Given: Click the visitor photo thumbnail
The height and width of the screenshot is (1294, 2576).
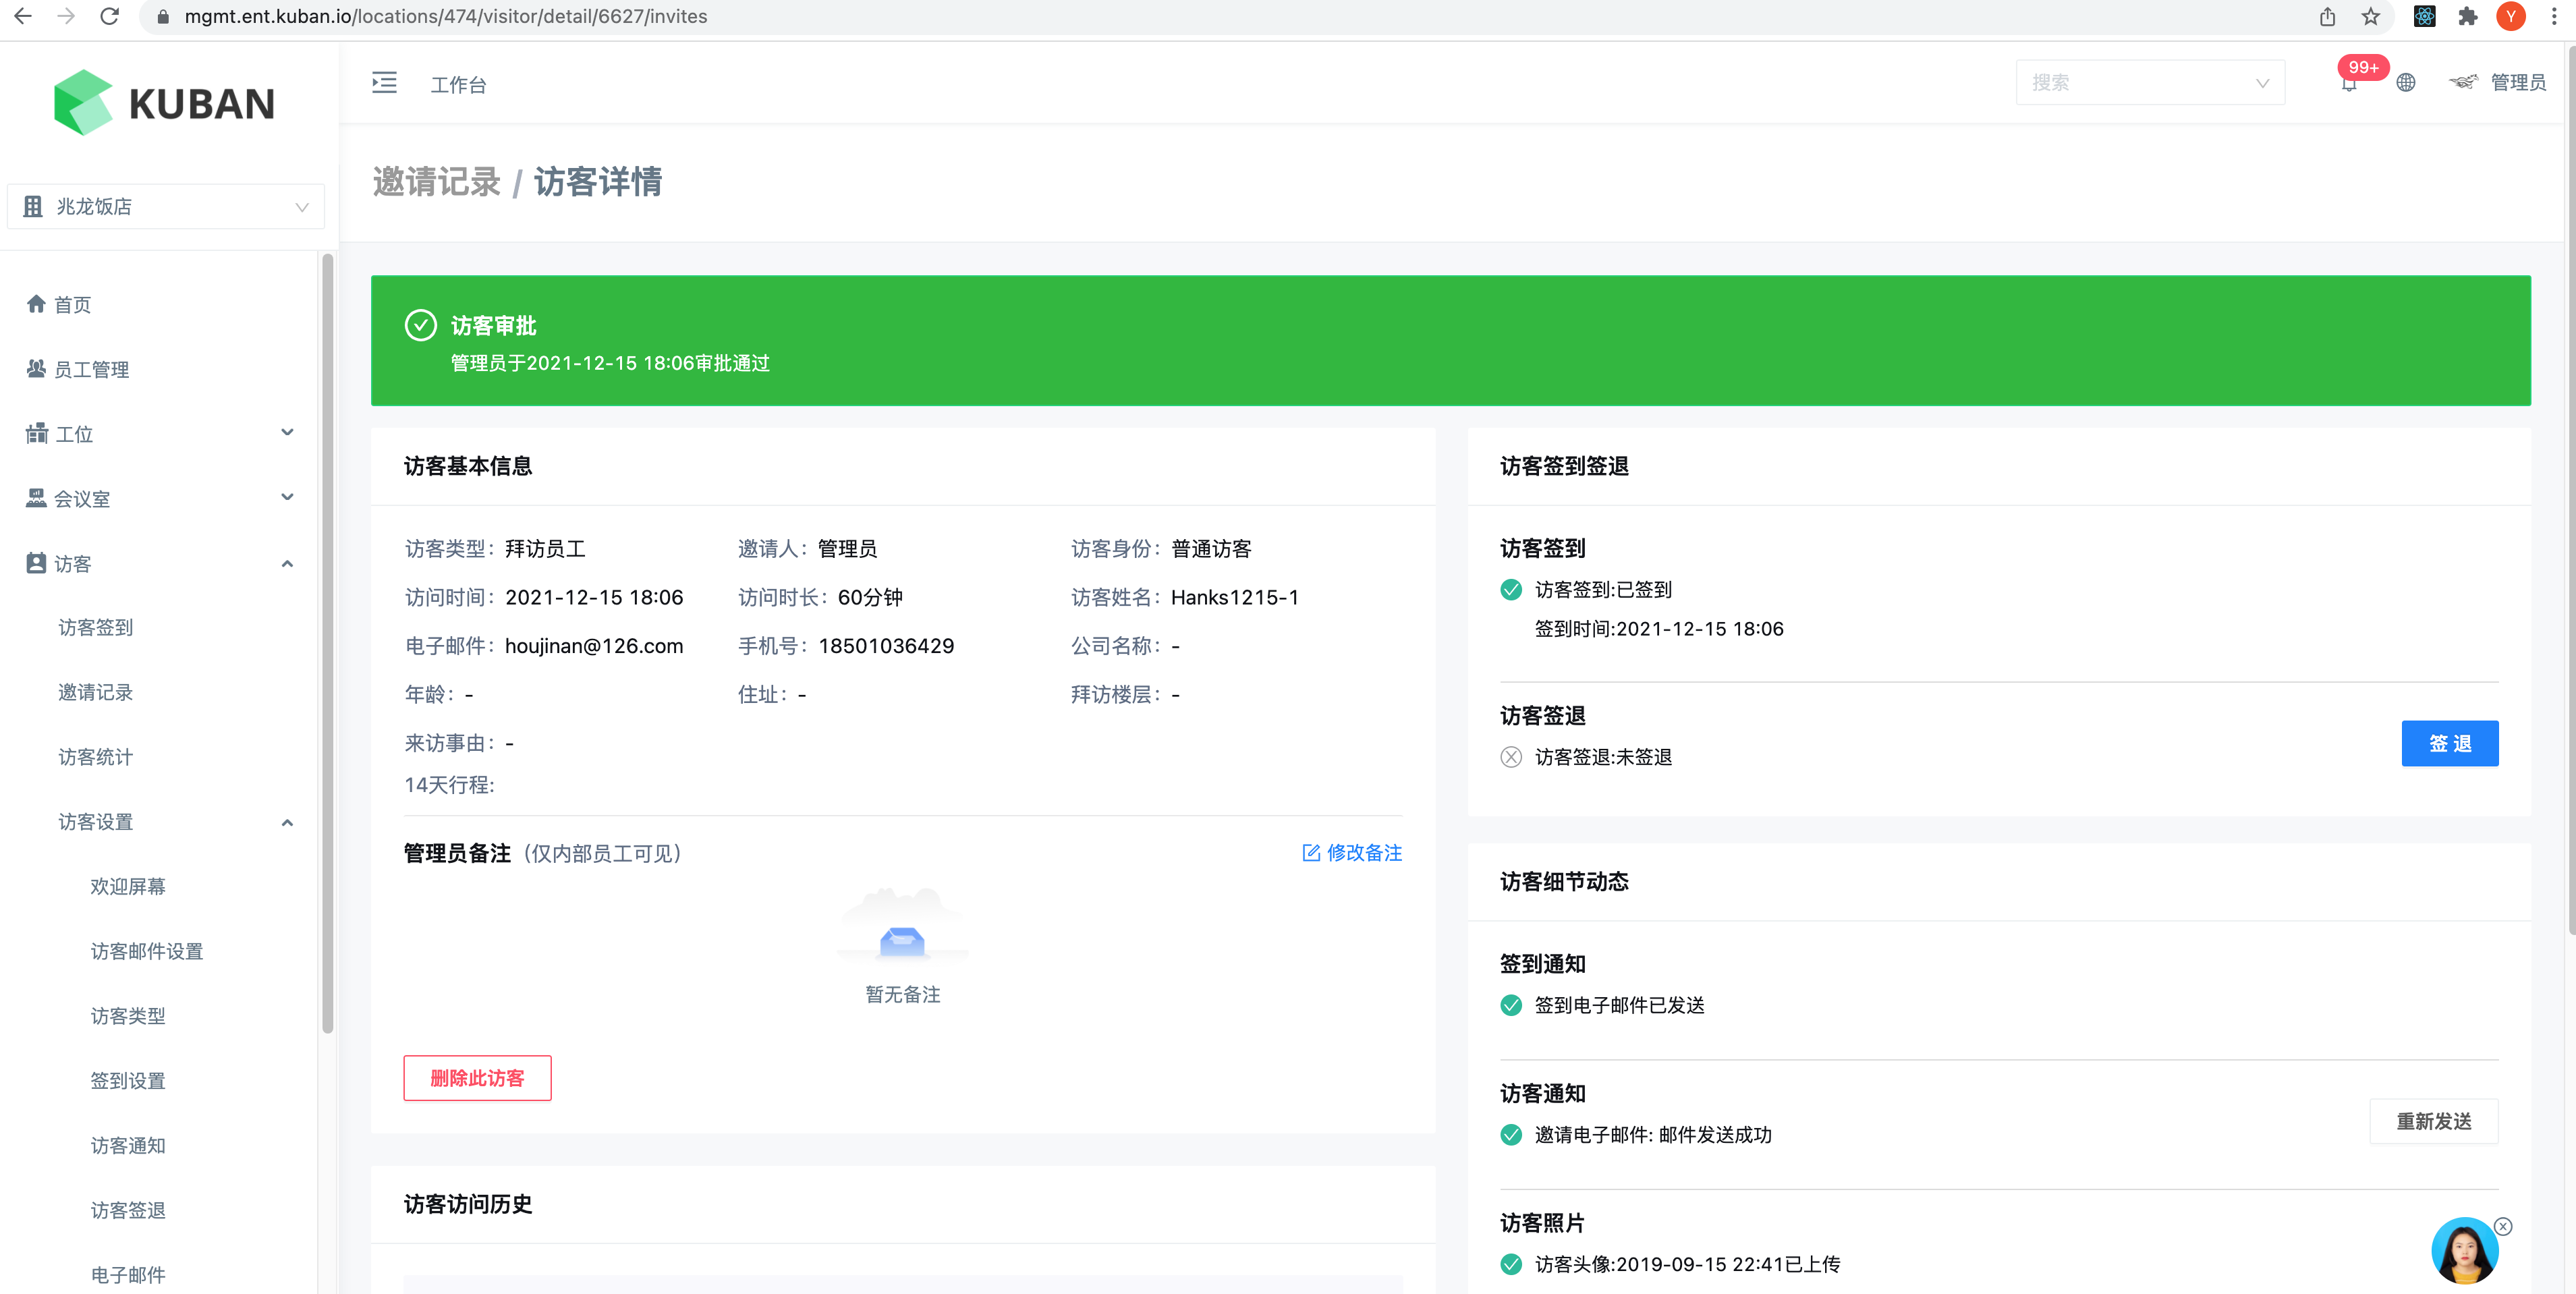Looking at the screenshot, I should pyautogui.click(x=2464, y=1251).
